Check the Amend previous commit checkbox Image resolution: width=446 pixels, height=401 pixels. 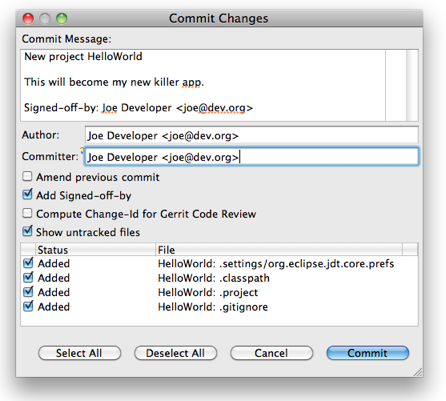point(27,177)
